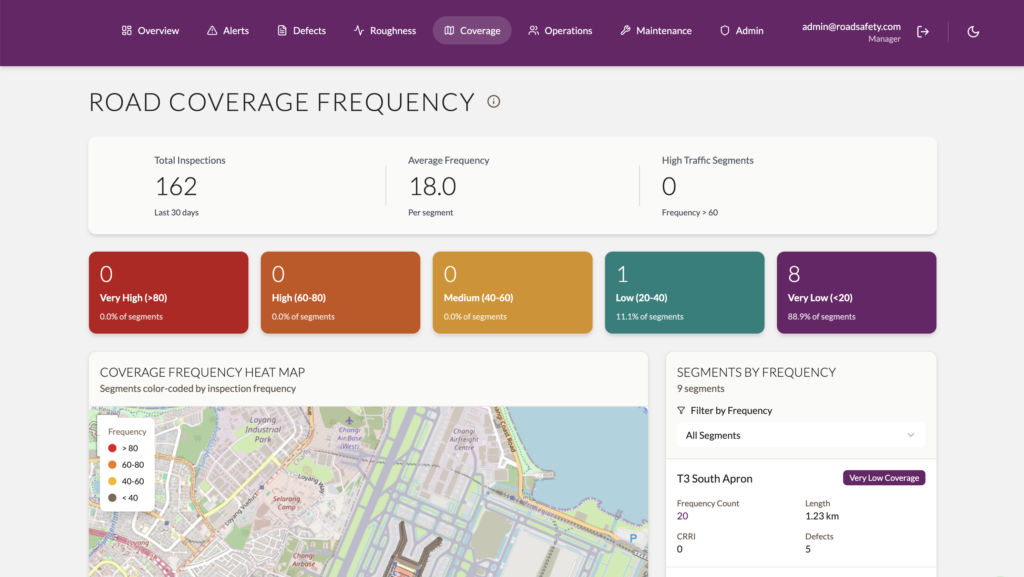Click the red >80 legend swatch
The width and height of the screenshot is (1024, 577).
pos(112,448)
